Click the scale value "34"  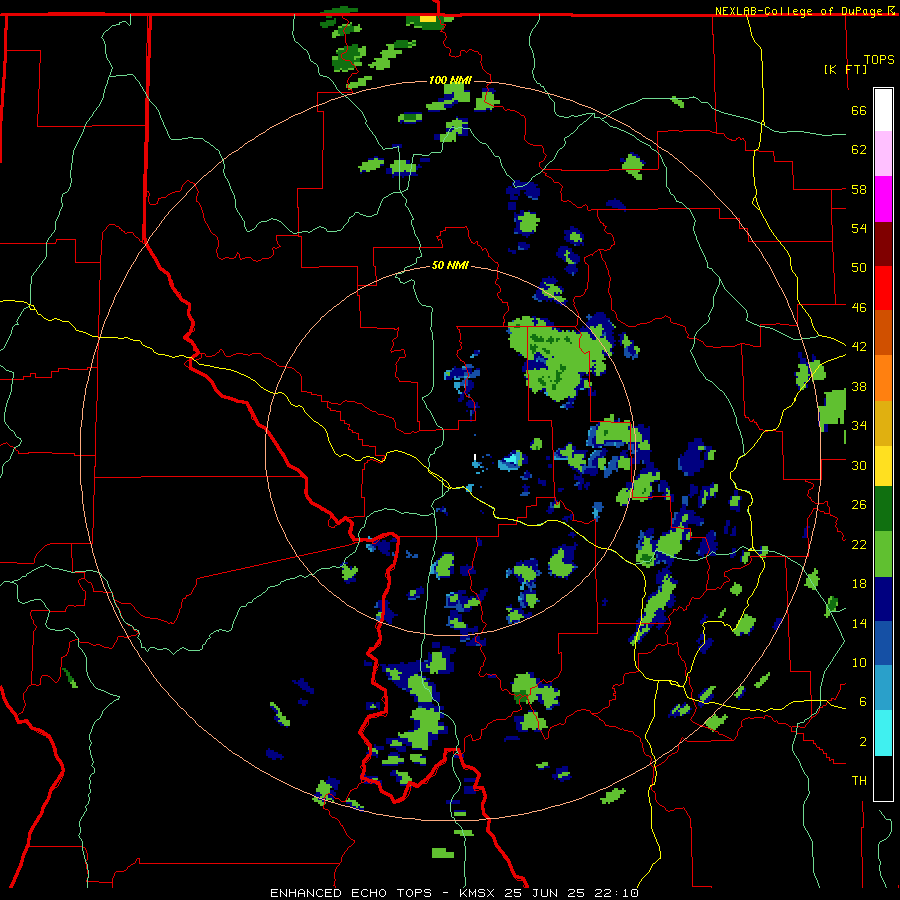point(859,425)
